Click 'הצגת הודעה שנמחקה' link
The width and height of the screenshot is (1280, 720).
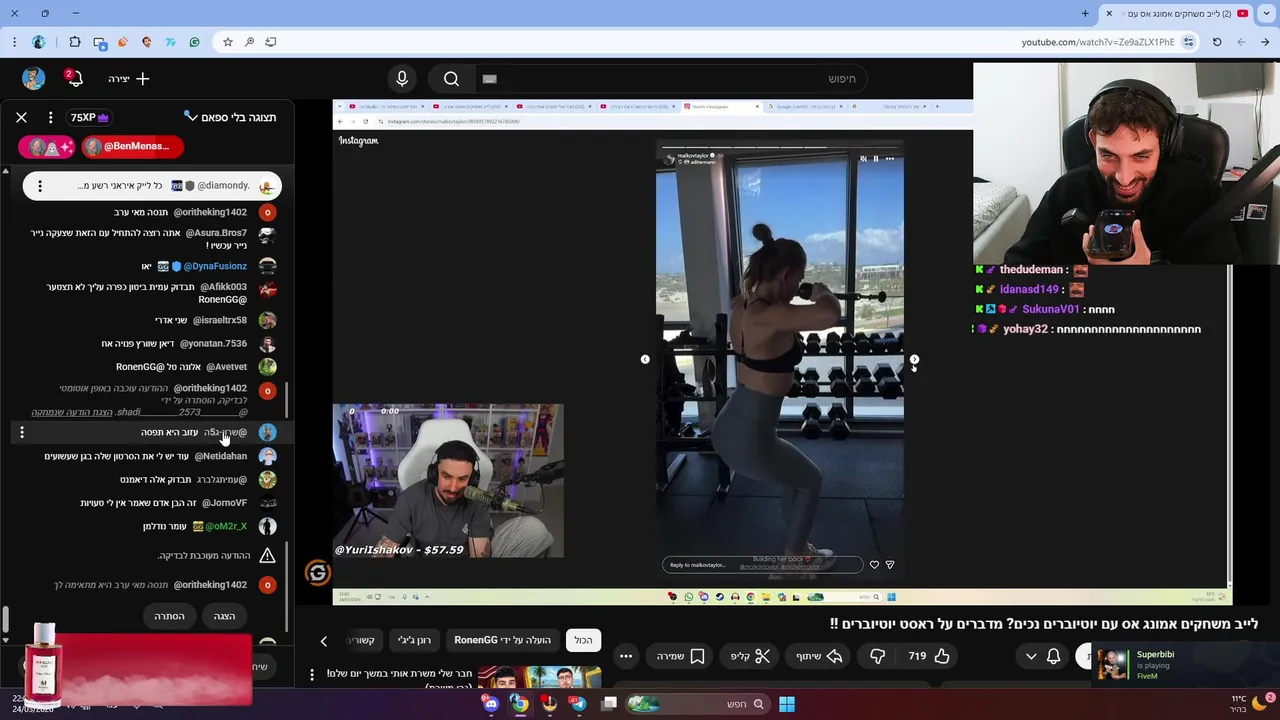tap(71, 412)
